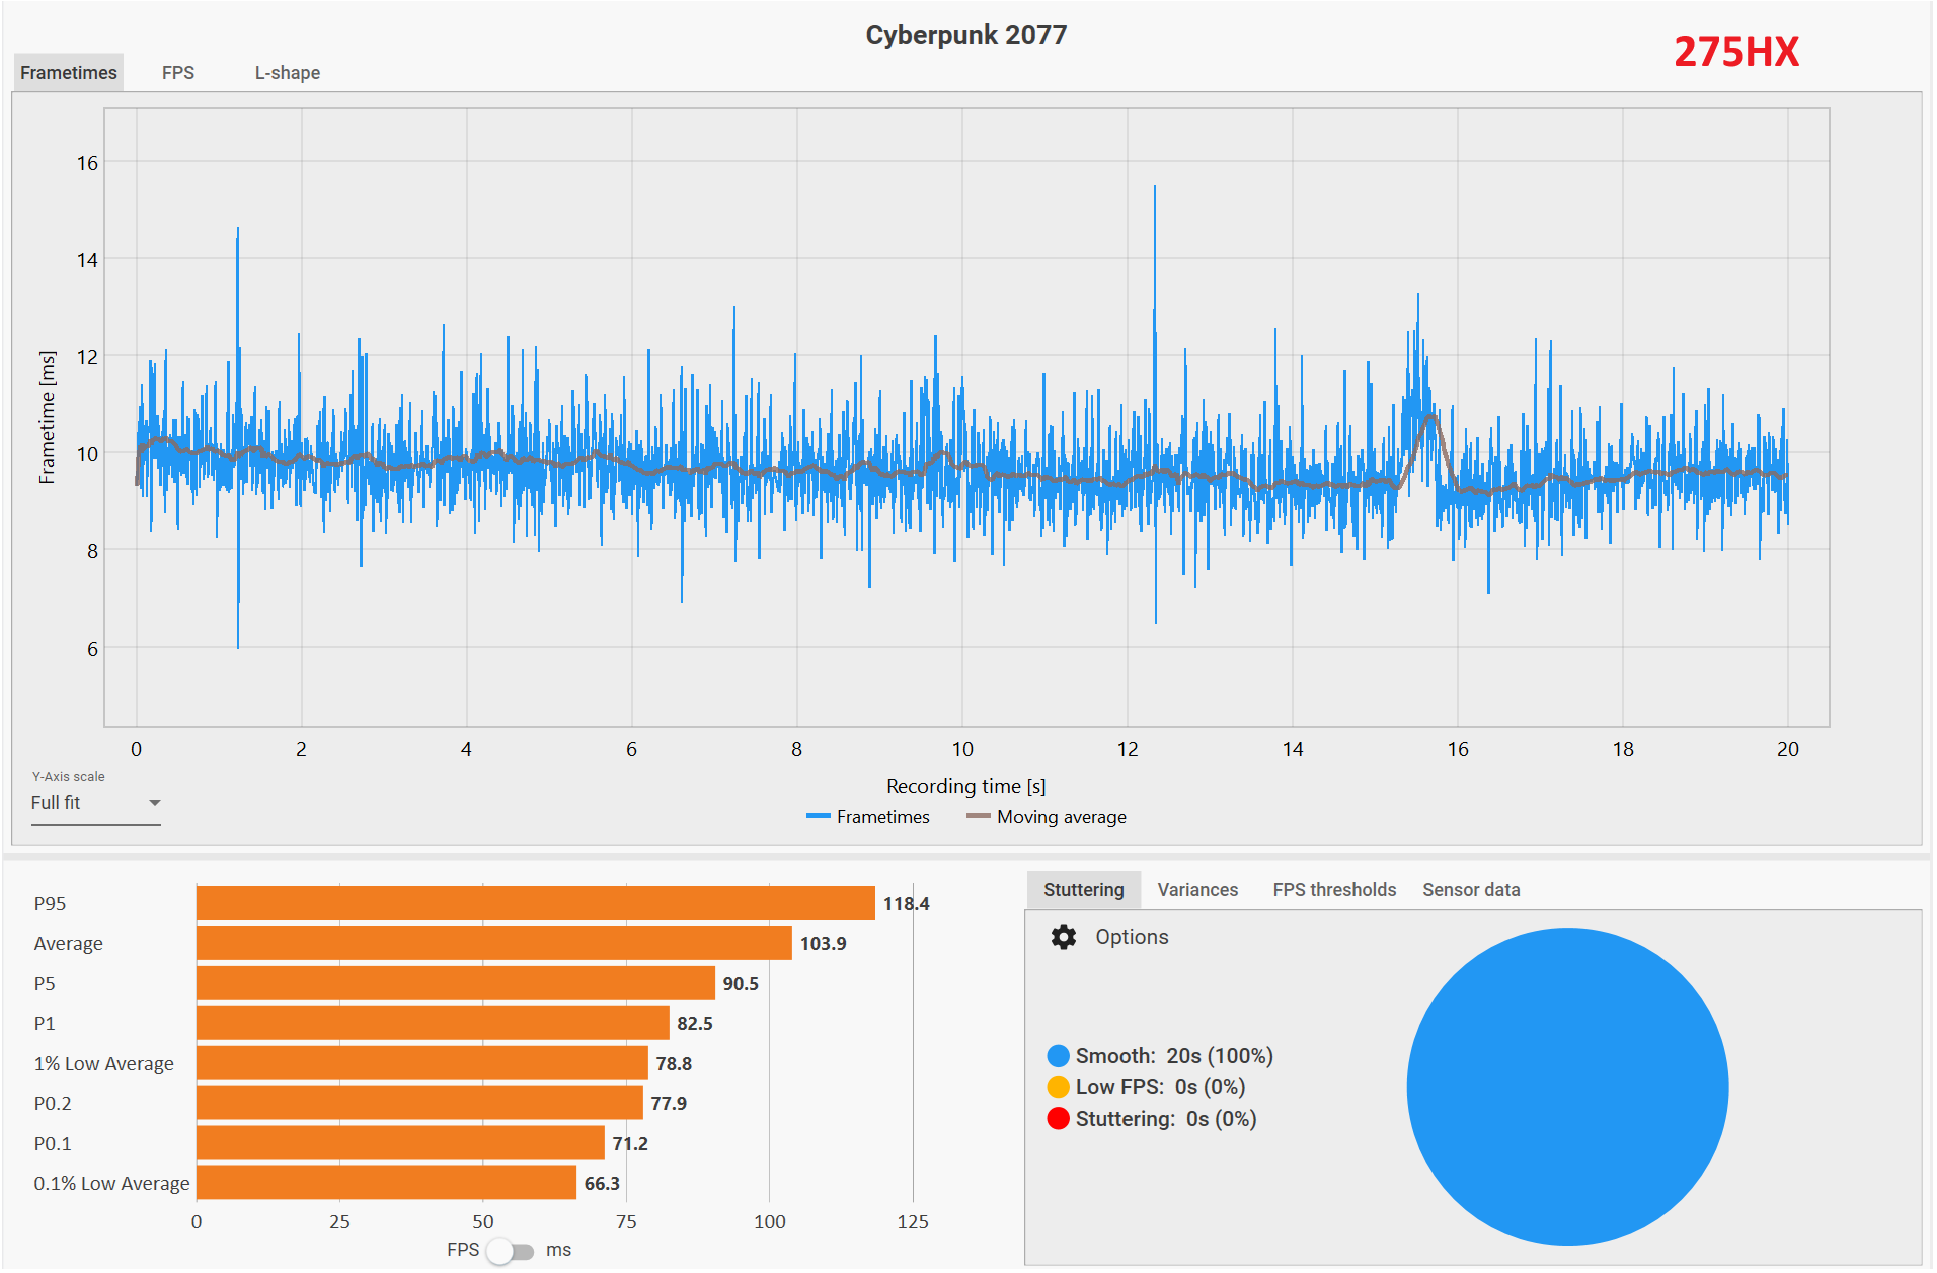Select the Frametimes tab
The image size is (1937, 1273).
68,73
